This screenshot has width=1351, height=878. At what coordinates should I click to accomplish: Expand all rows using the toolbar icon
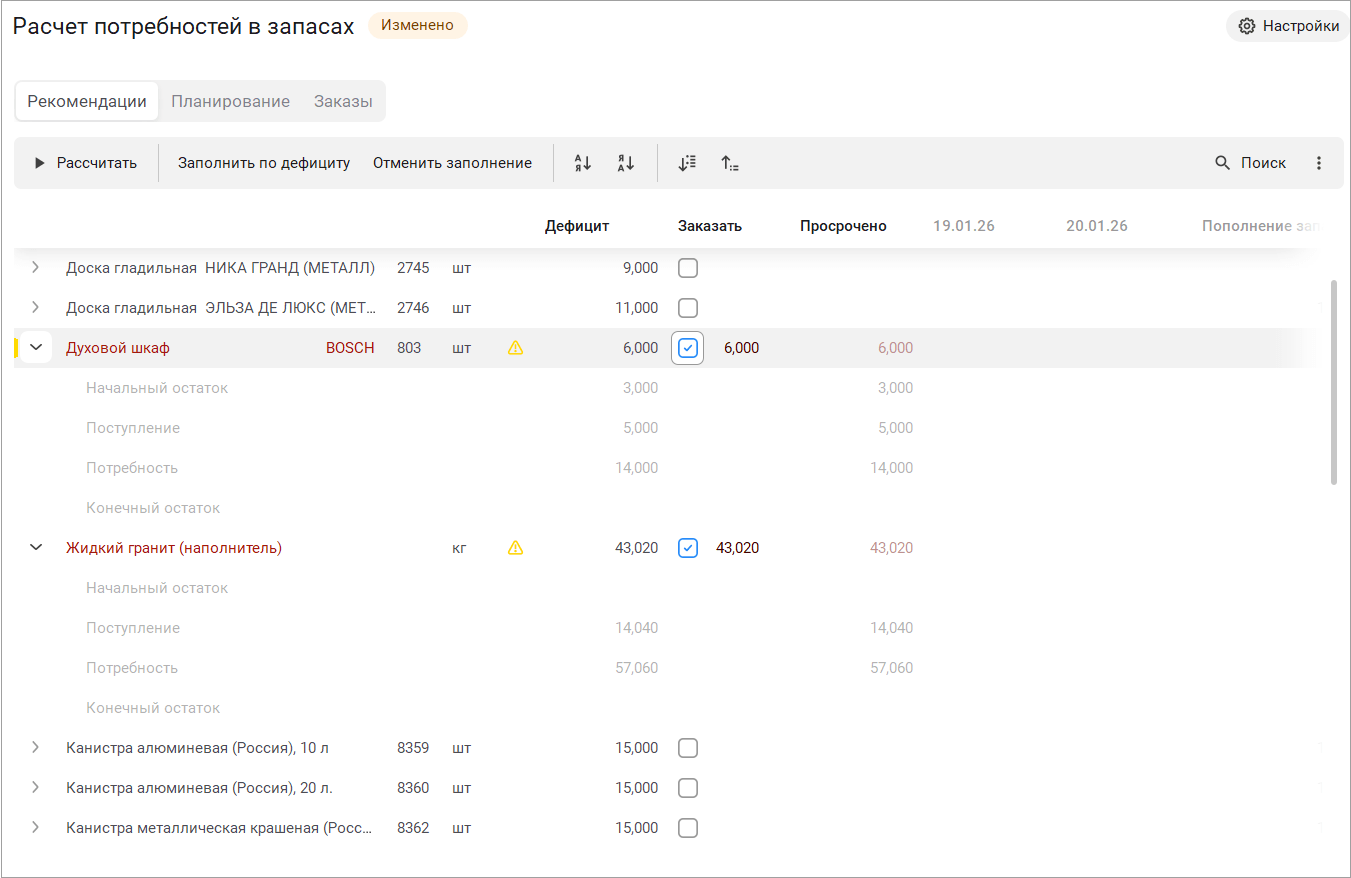tap(687, 163)
